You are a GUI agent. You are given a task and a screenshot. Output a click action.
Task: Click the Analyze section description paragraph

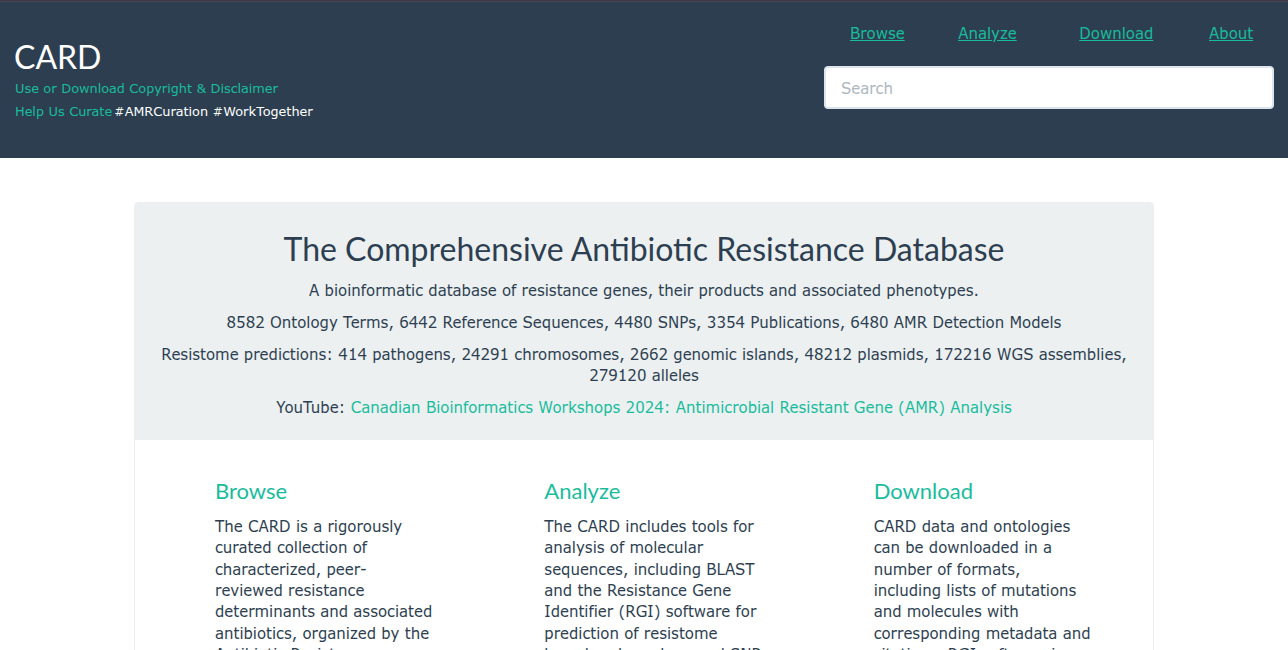[x=650, y=579]
